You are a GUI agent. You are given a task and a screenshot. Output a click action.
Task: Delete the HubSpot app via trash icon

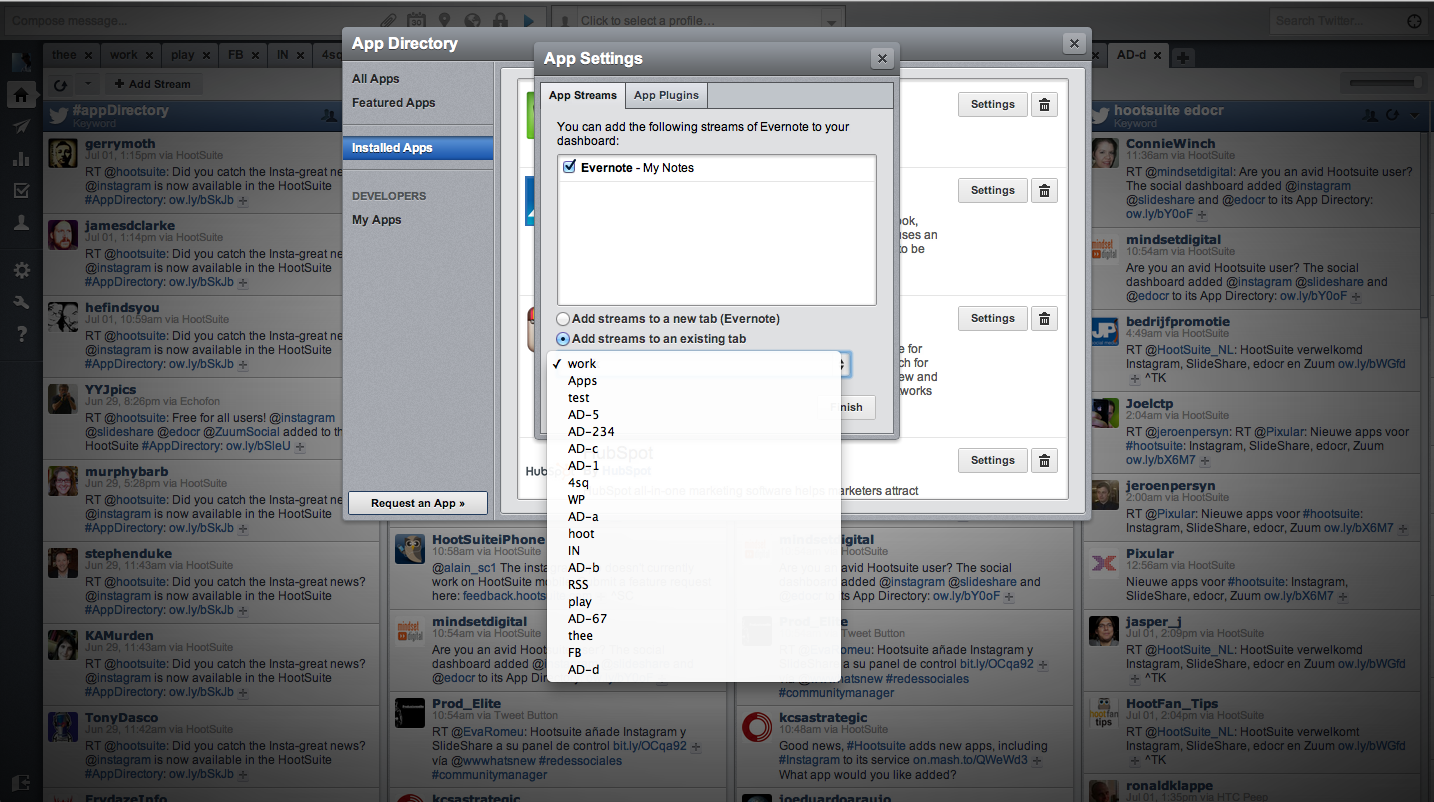1044,460
